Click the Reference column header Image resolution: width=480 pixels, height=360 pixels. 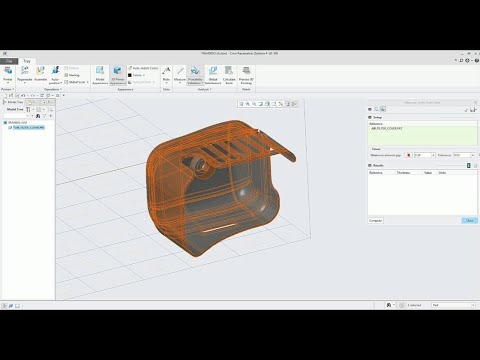[x=376, y=173]
